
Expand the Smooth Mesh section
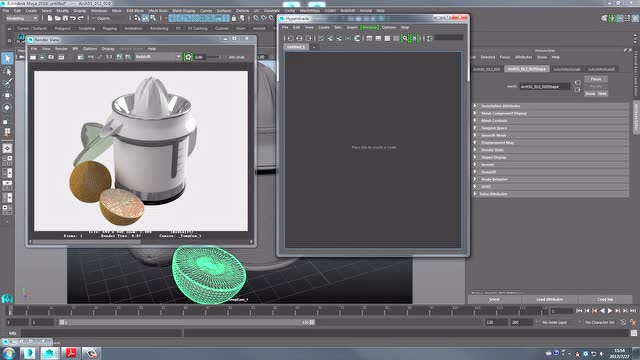550,136
